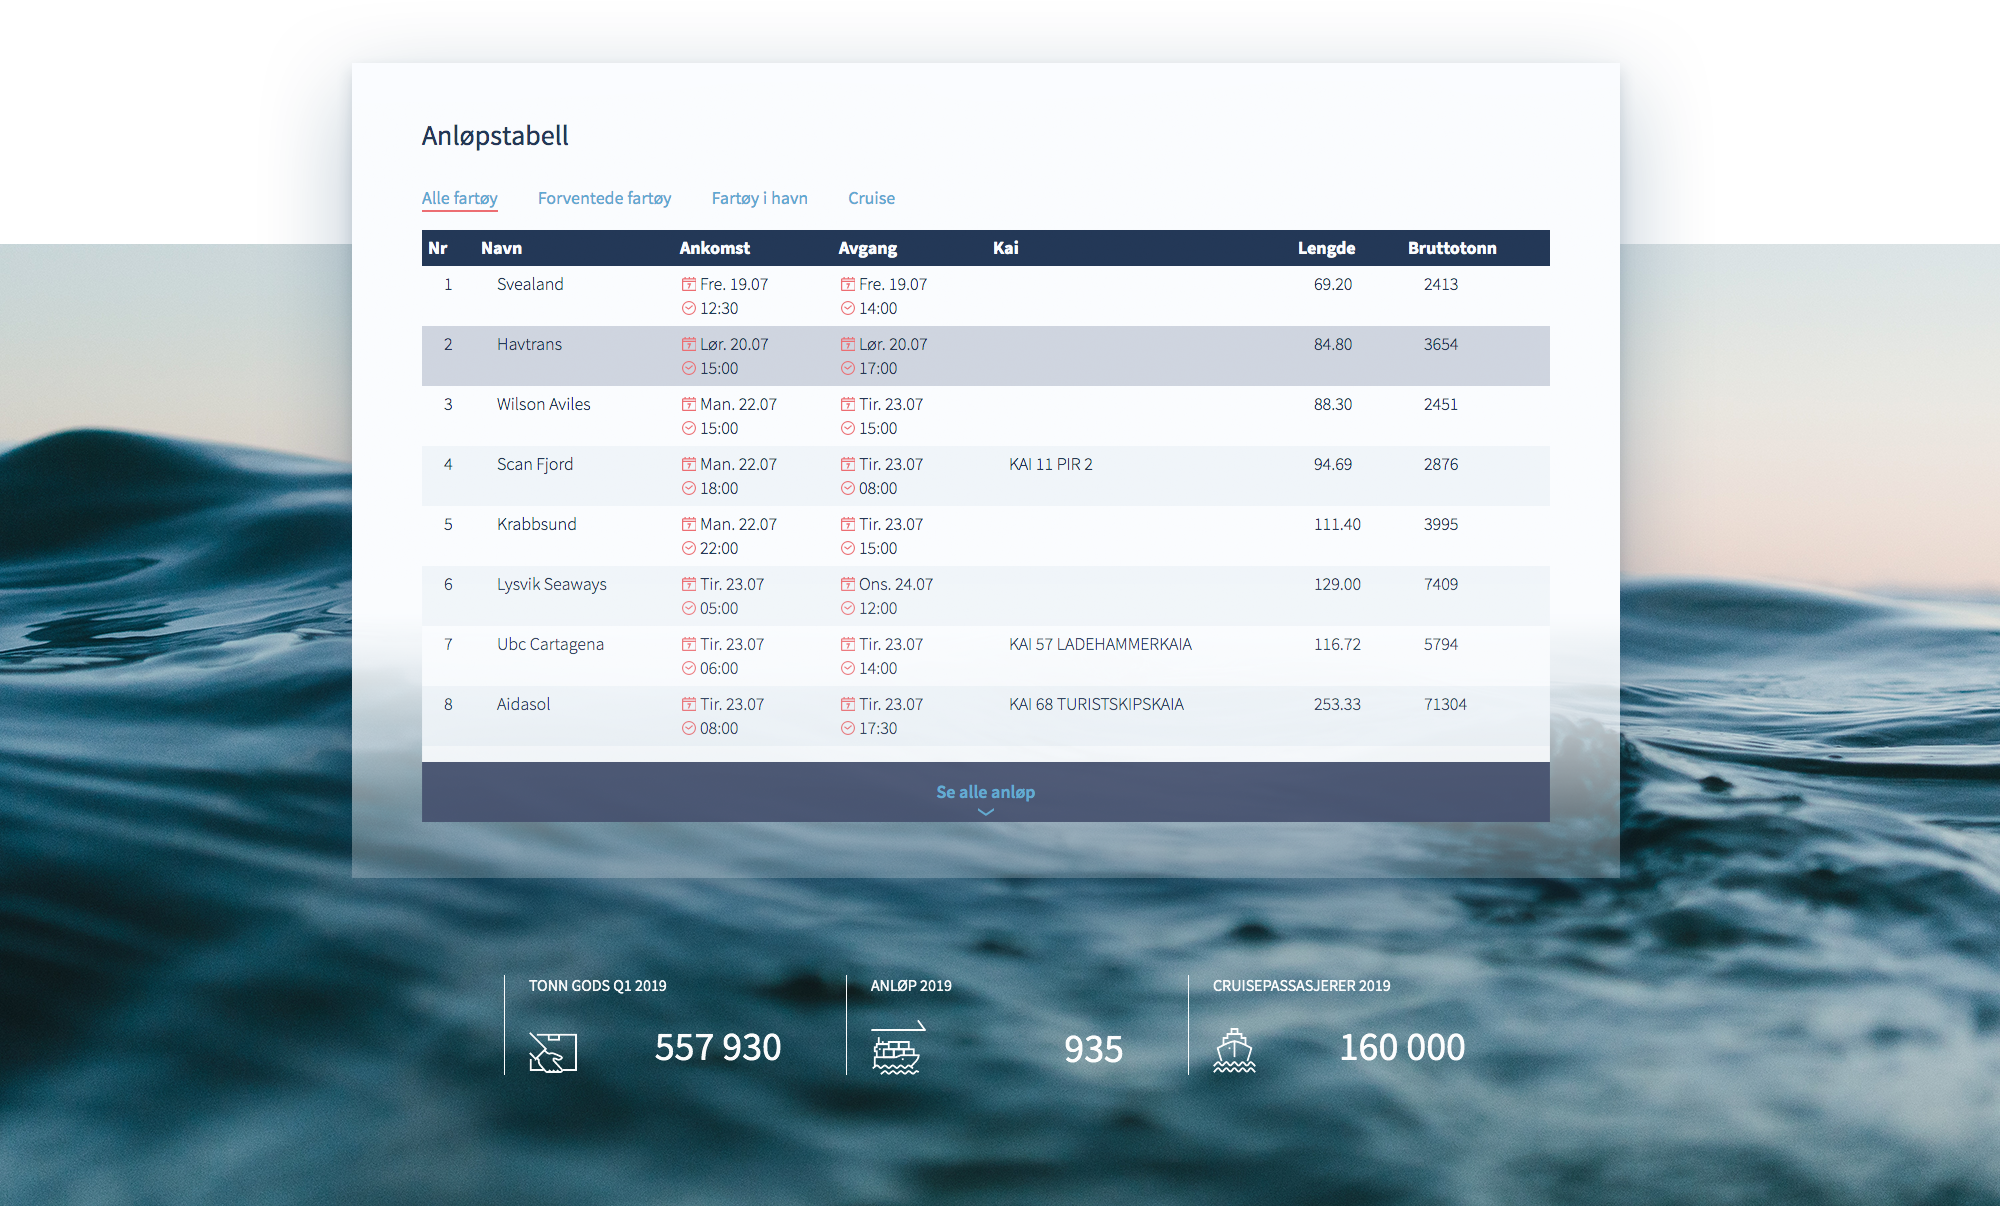This screenshot has width=2000, height=1206.
Task: Click the clock icon beside 17:30 departure
Action: 848,728
